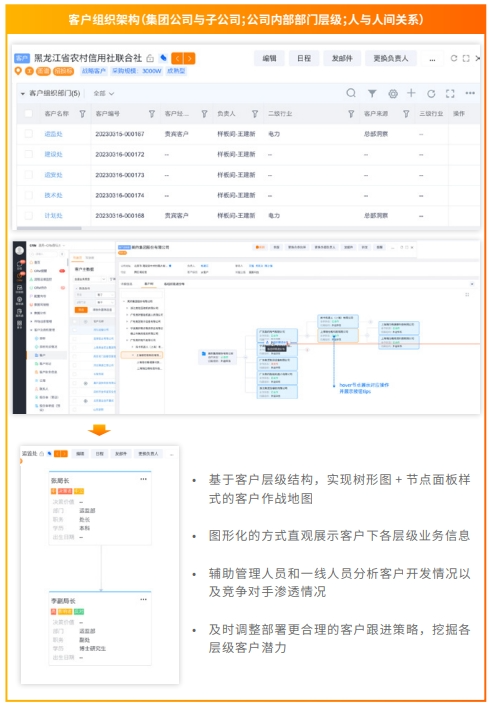Open the filter funnel icon in list toolbar
This screenshot has width=490, height=706.
pyautogui.click(x=372, y=93)
